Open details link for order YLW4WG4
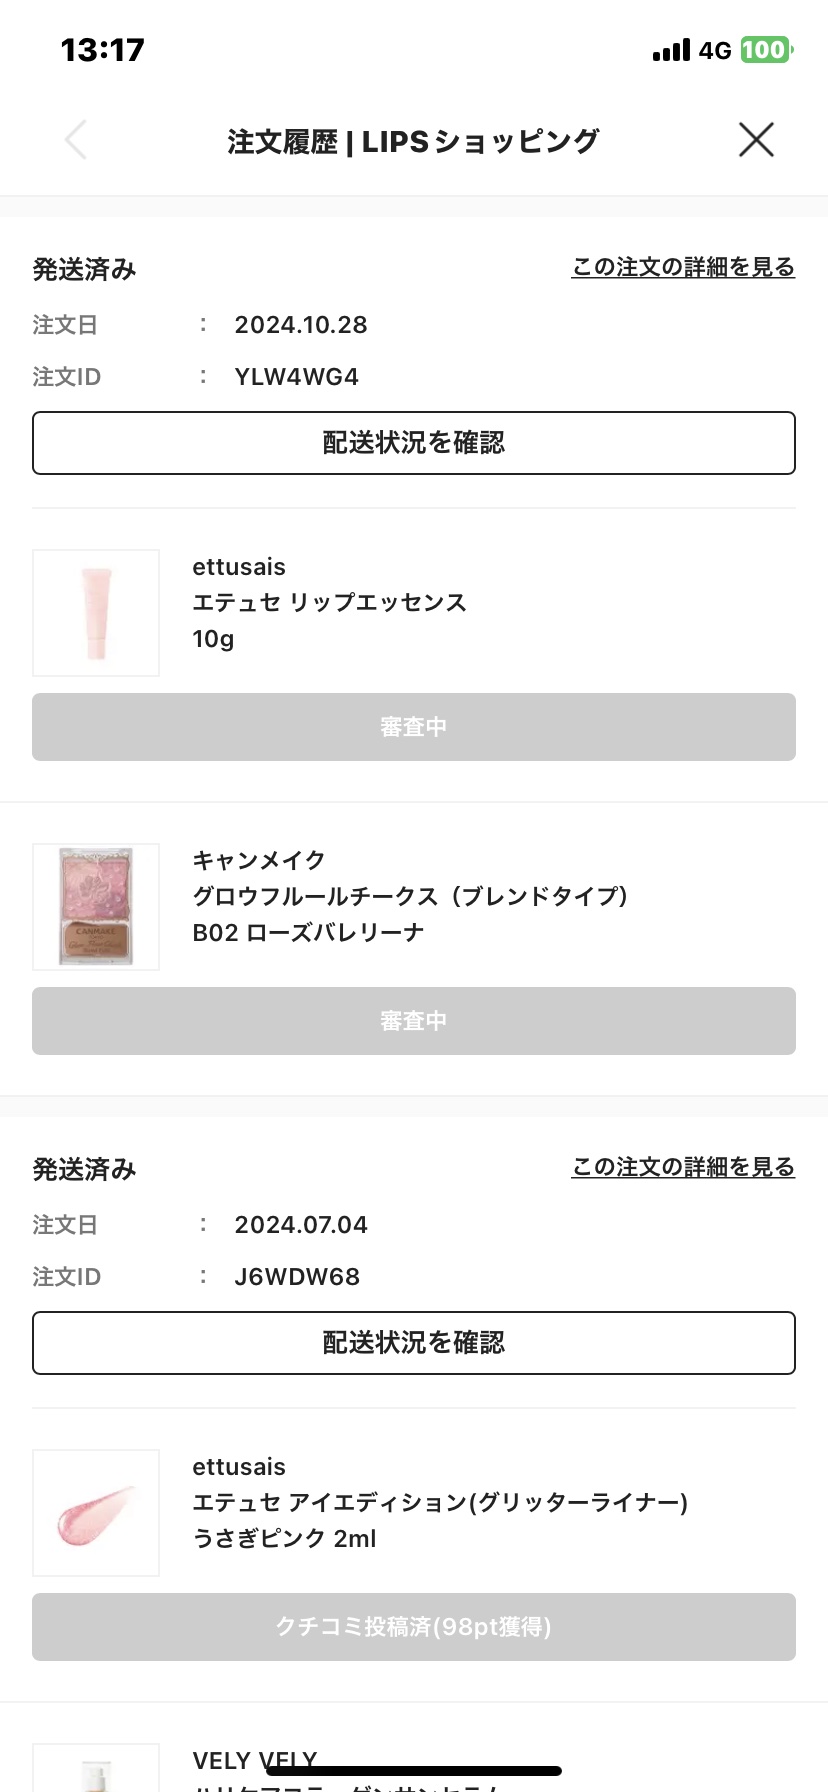 coord(683,267)
